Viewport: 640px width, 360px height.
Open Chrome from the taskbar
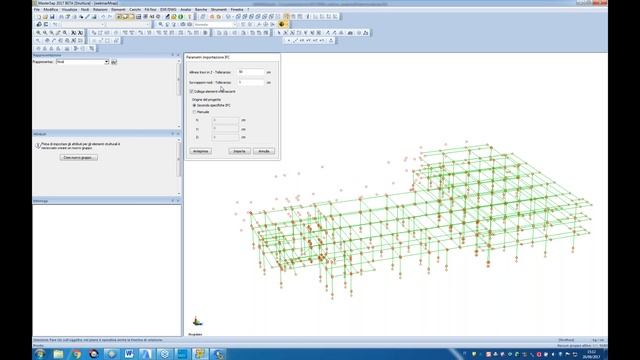pos(76,354)
